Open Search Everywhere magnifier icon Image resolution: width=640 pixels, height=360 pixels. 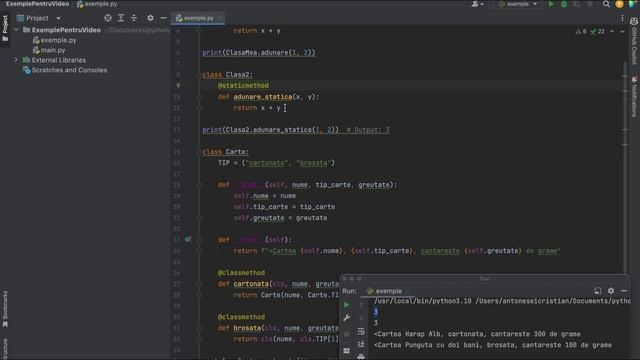[x=606, y=4]
